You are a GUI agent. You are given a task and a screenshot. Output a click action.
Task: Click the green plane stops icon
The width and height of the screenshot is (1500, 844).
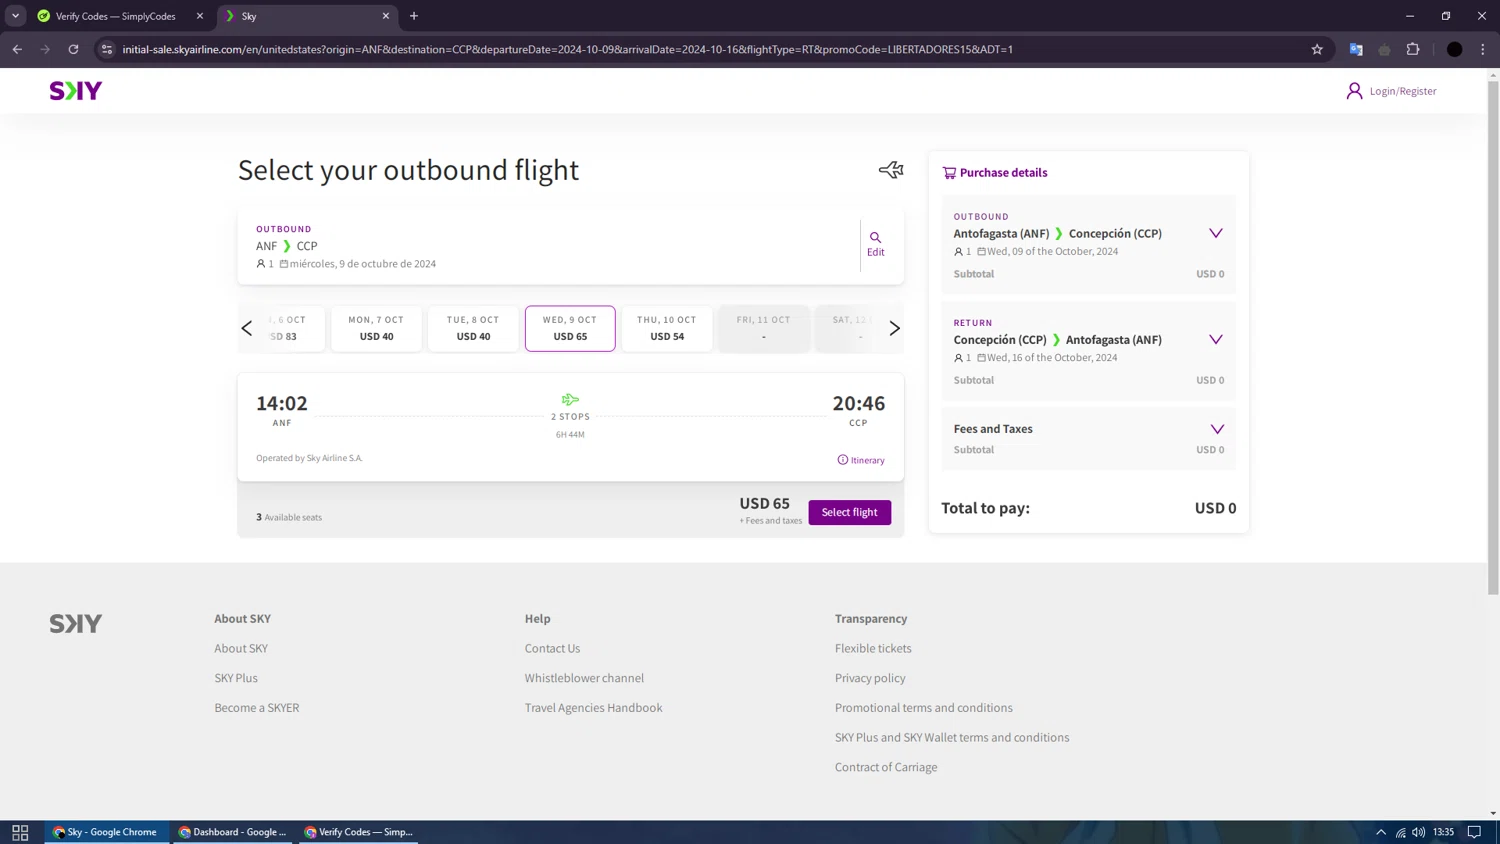570,400
